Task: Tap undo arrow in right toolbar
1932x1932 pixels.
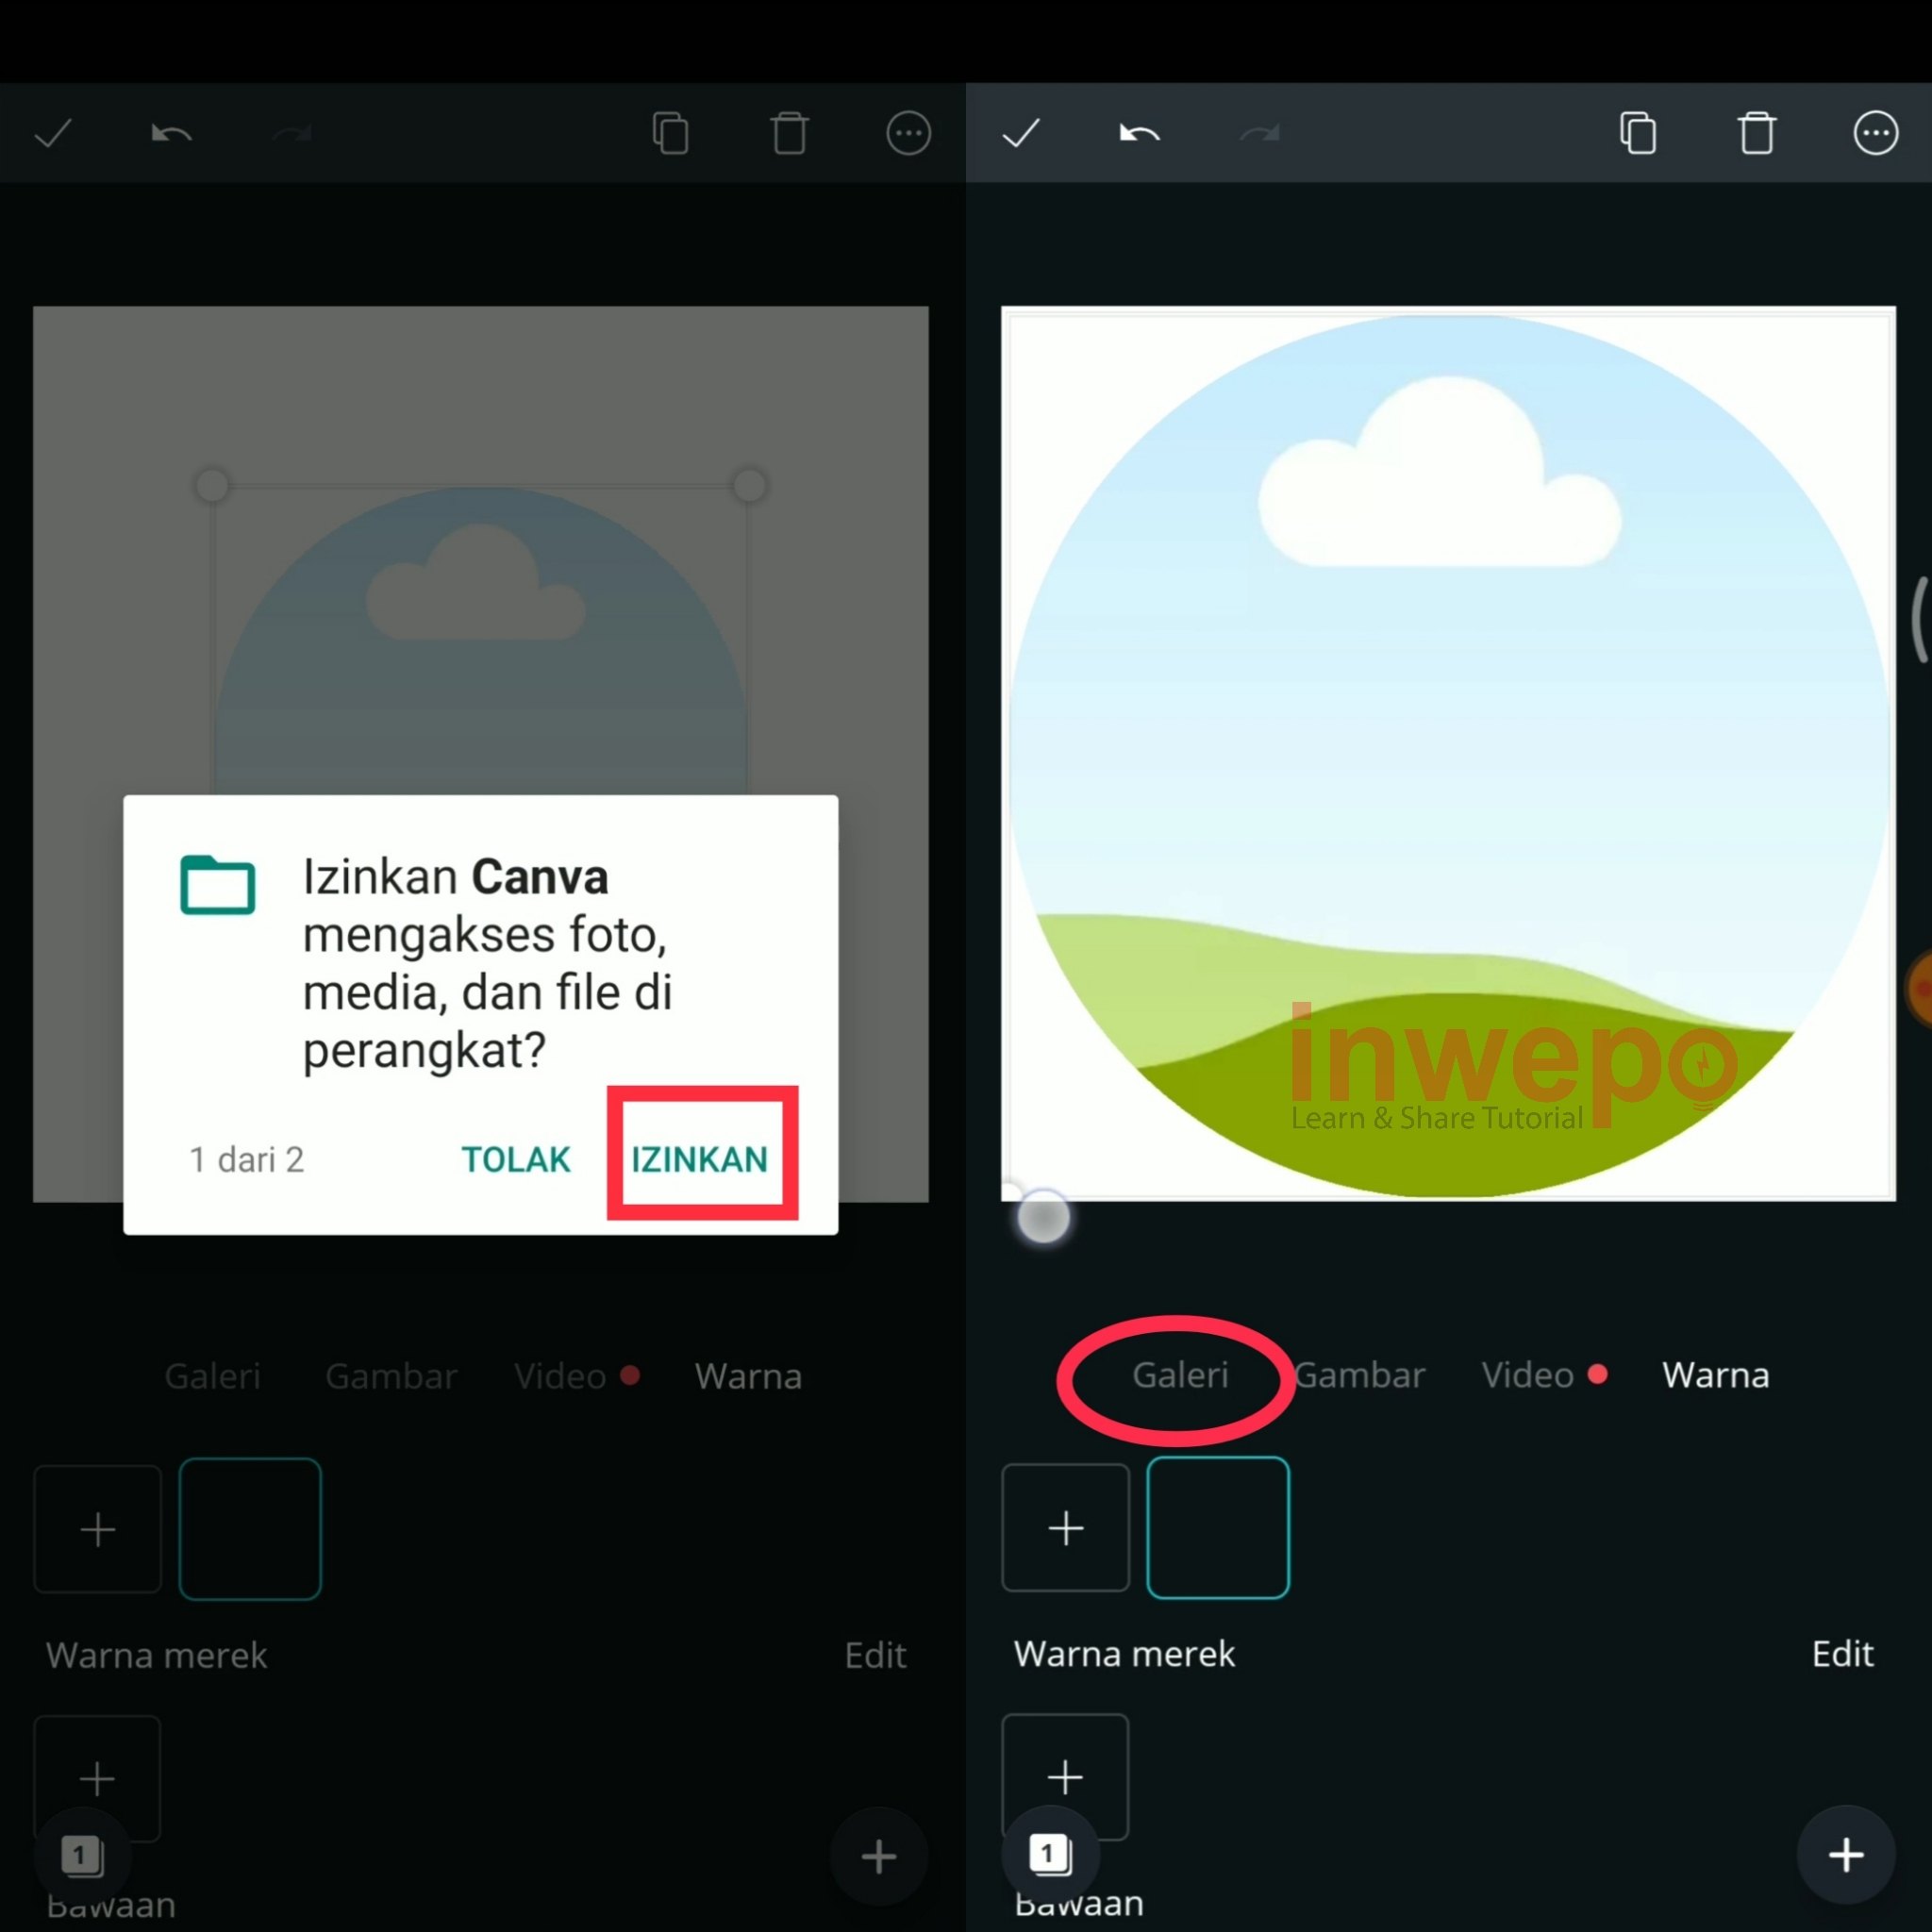Action: coord(1139,133)
